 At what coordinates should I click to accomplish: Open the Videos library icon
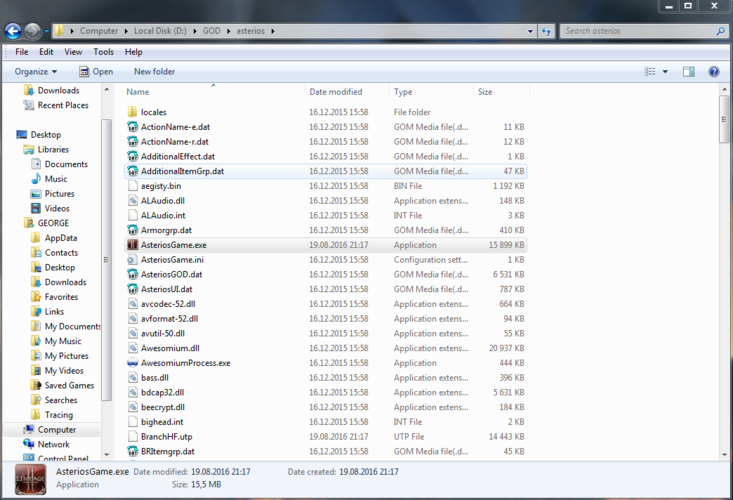(x=36, y=208)
